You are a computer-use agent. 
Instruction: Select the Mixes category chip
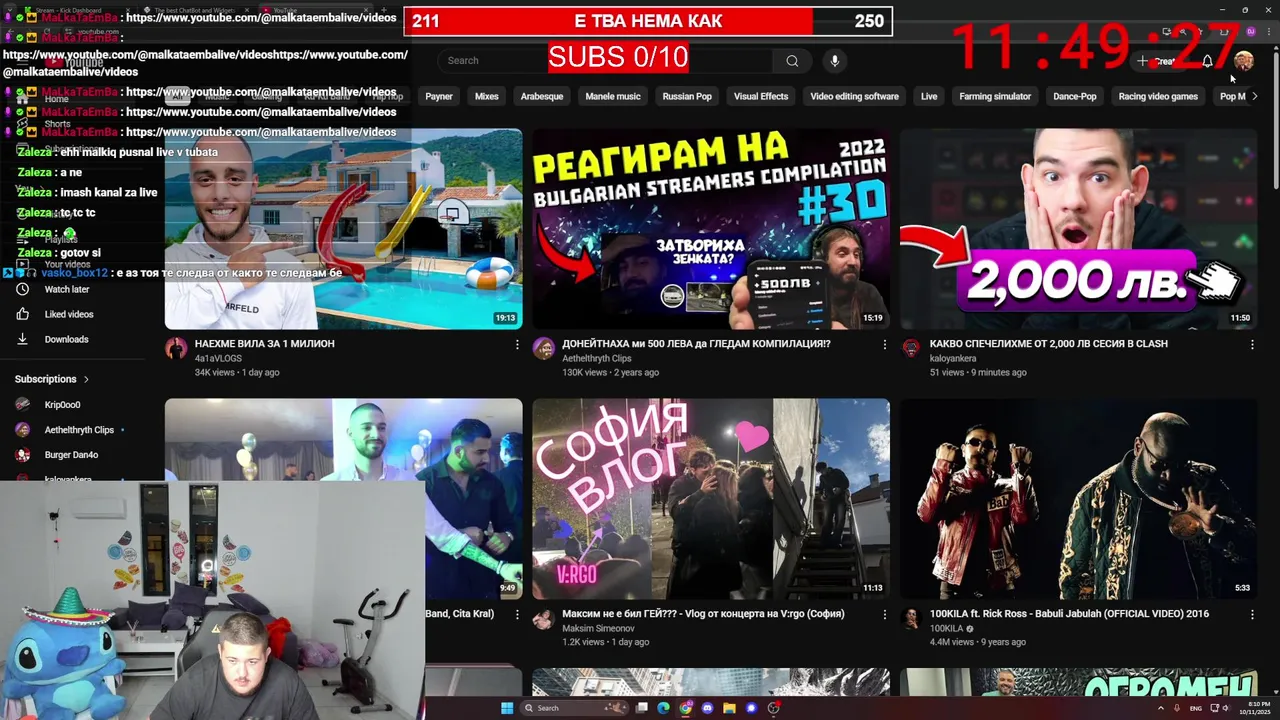487,96
